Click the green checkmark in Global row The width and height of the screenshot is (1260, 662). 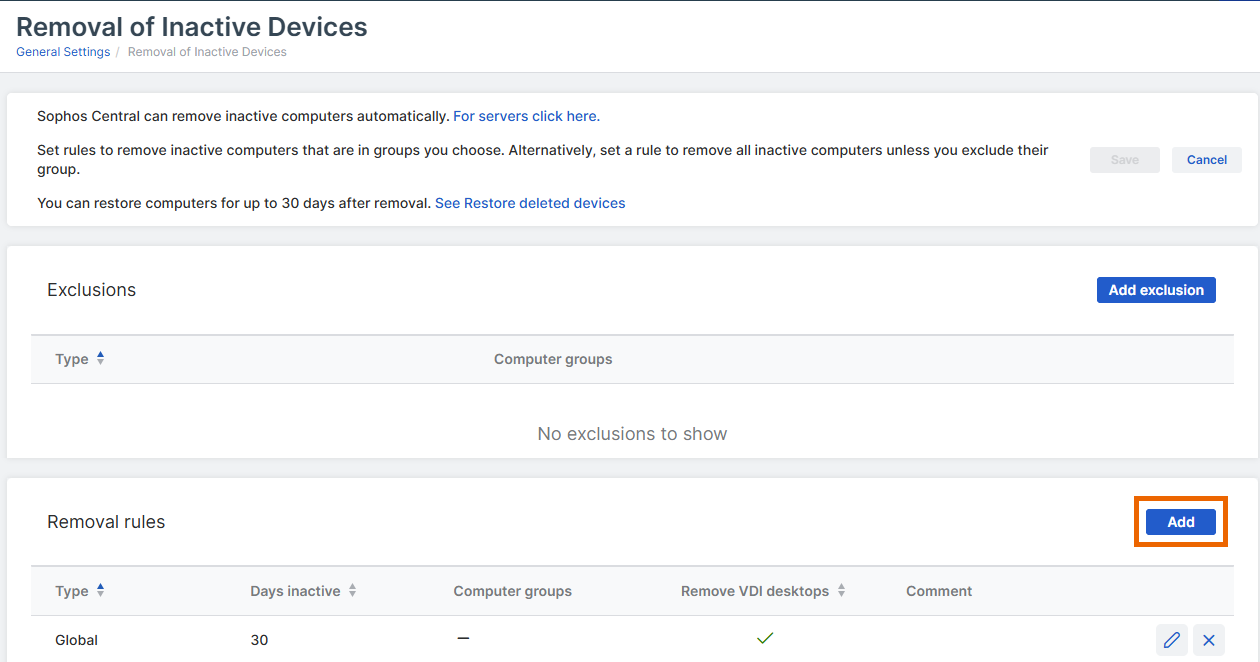(765, 638)
